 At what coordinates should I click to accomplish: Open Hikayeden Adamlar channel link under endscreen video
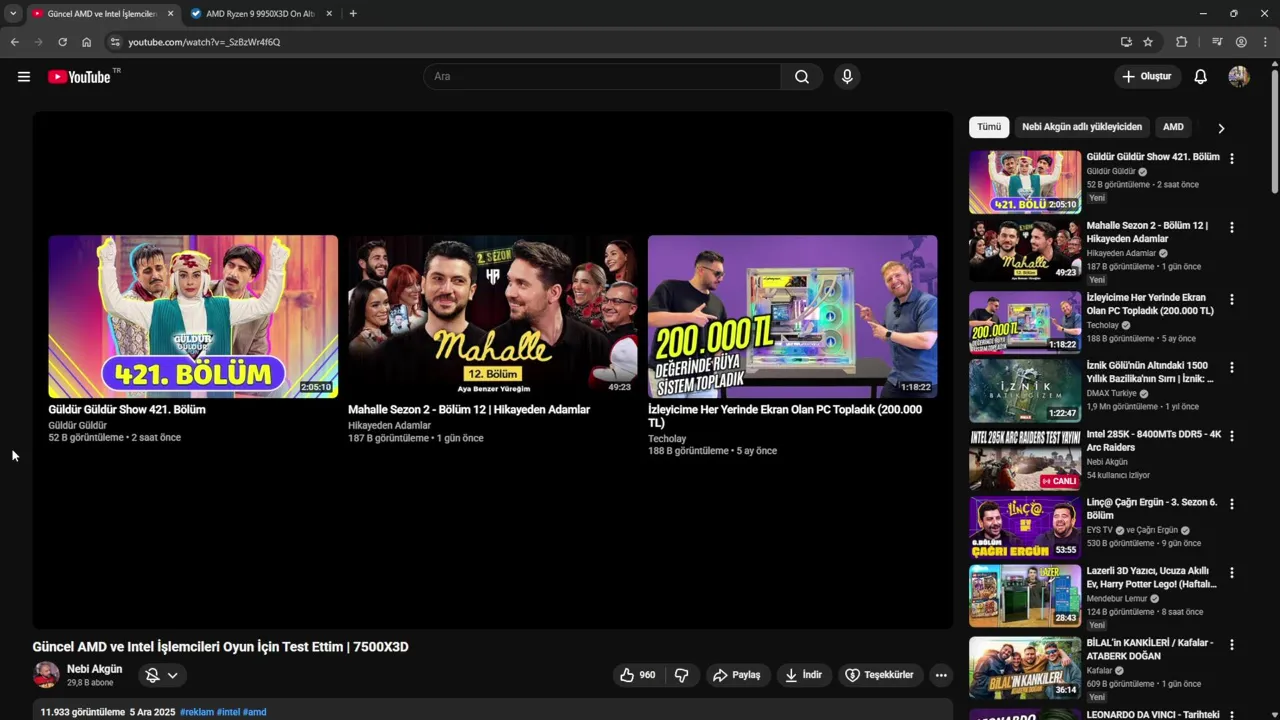[x=389, y=425]
